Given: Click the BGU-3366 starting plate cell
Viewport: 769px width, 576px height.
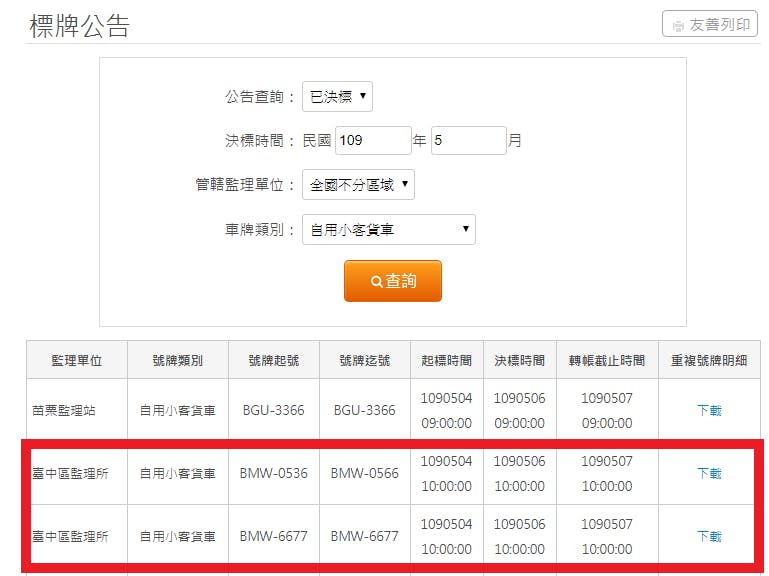Looking at the screenshot, I should (273, 410).
